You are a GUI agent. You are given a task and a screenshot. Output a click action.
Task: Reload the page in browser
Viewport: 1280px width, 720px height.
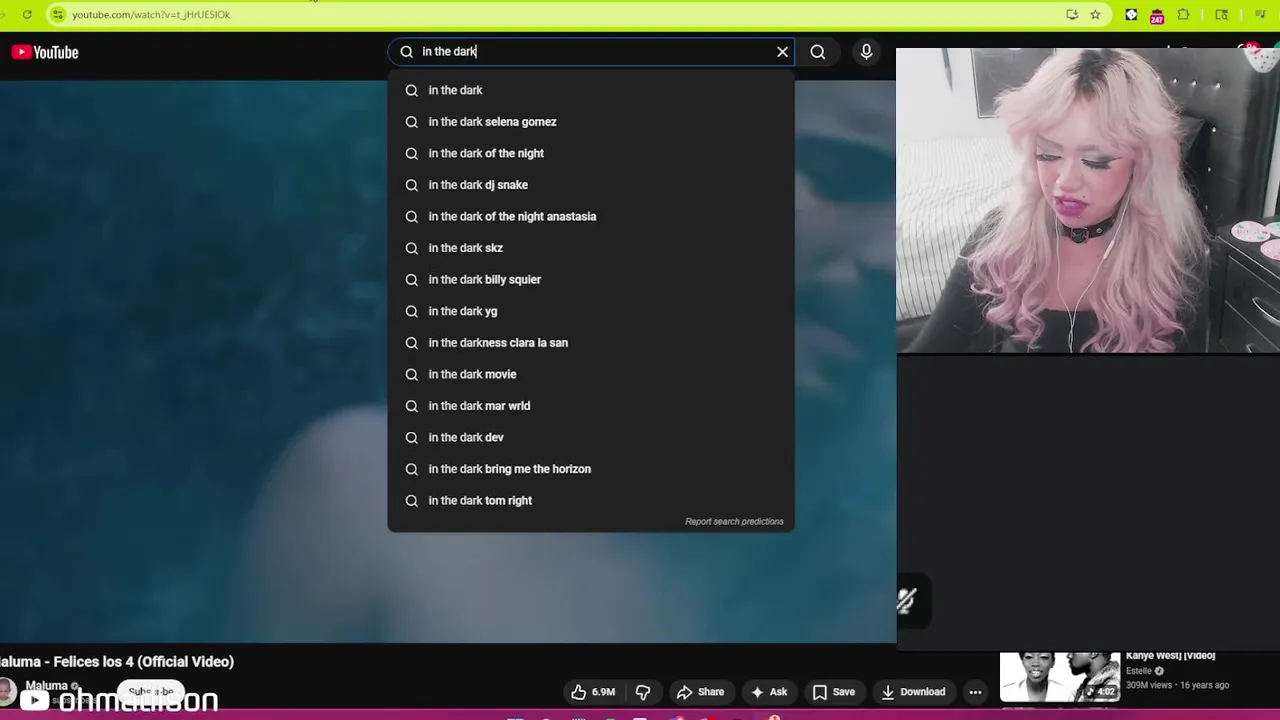coord(27,14)
